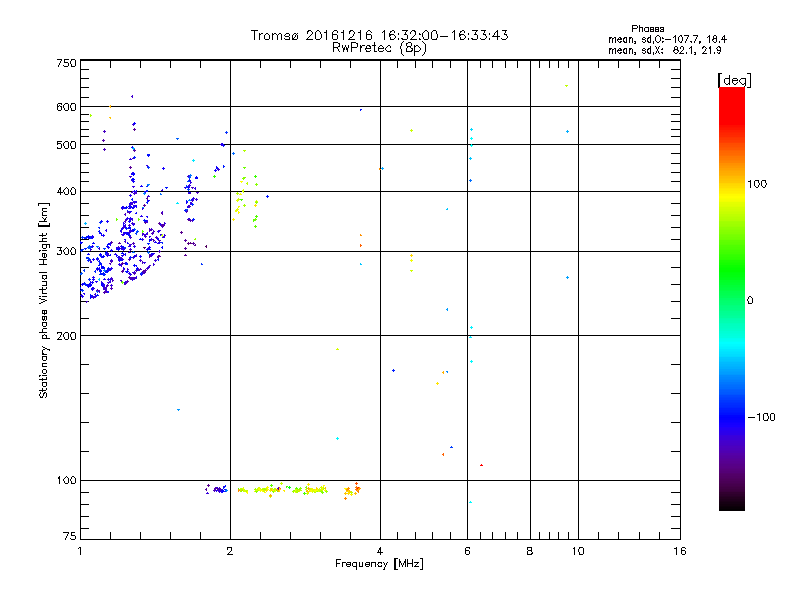Click the y-axis '200' tick label
800x600 pixels.
pyautogui.click(x=66, y=336)
